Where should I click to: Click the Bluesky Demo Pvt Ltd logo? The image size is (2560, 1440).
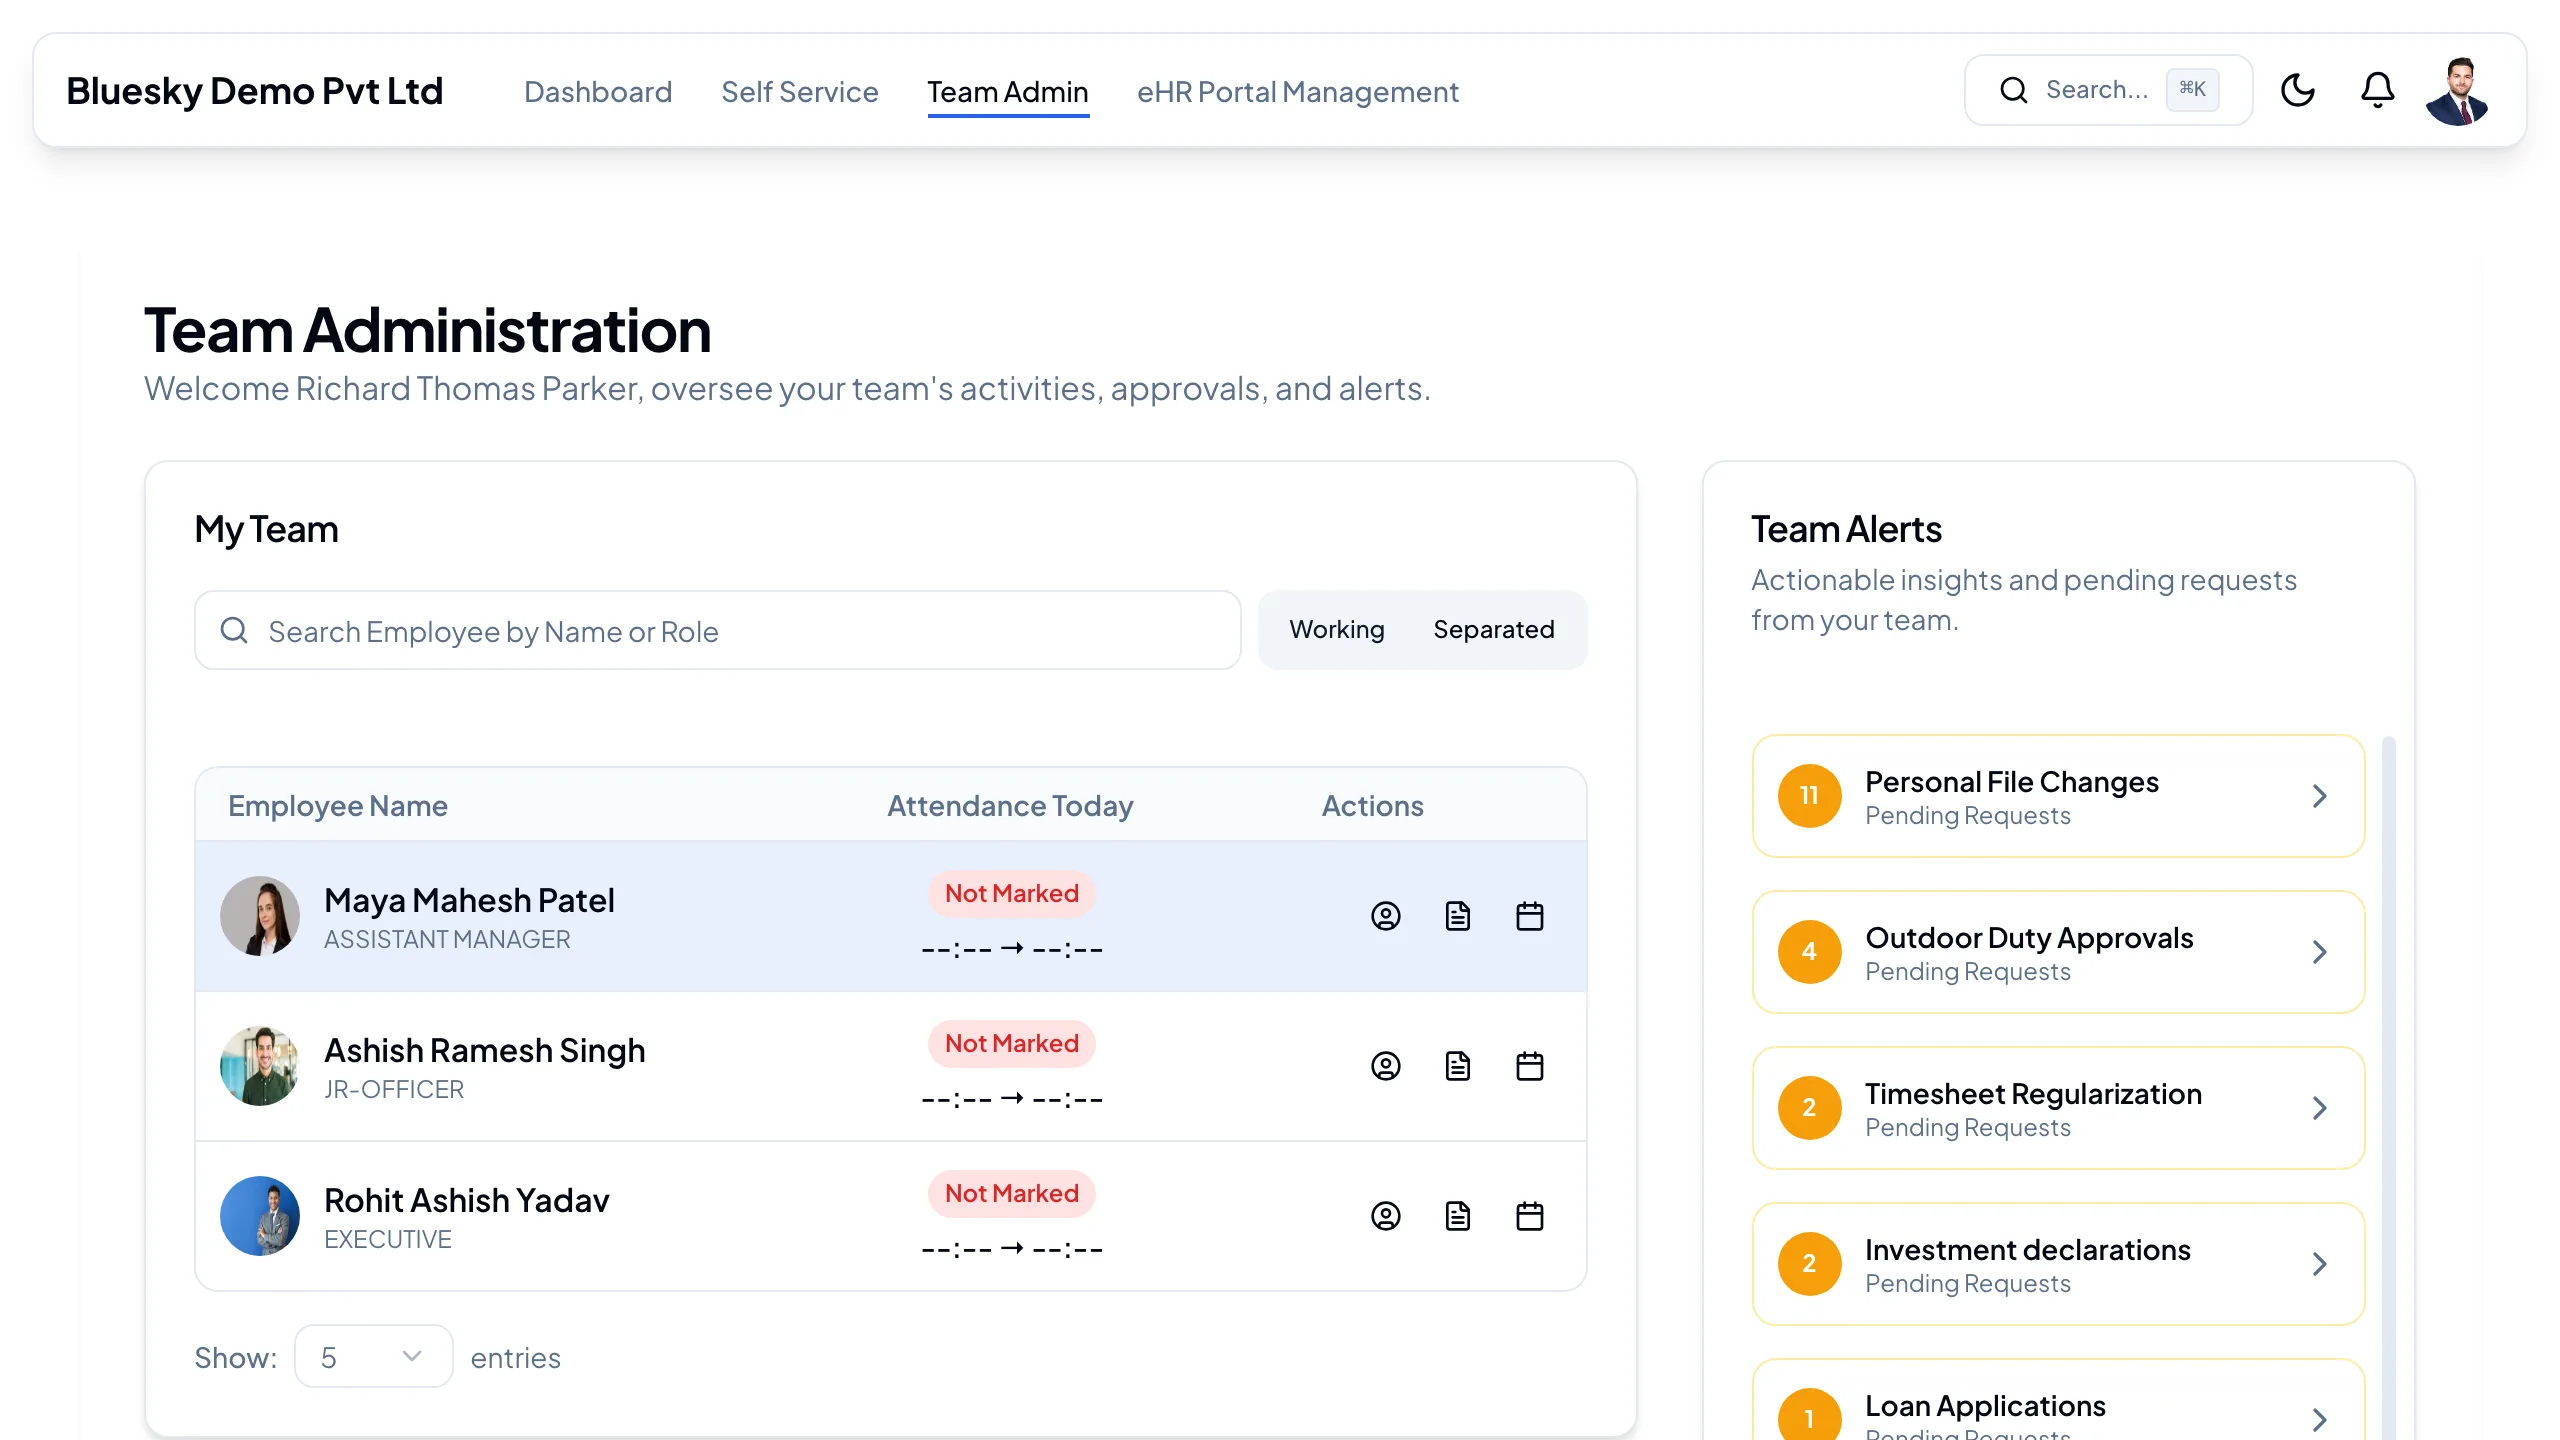tap(254, 91)
